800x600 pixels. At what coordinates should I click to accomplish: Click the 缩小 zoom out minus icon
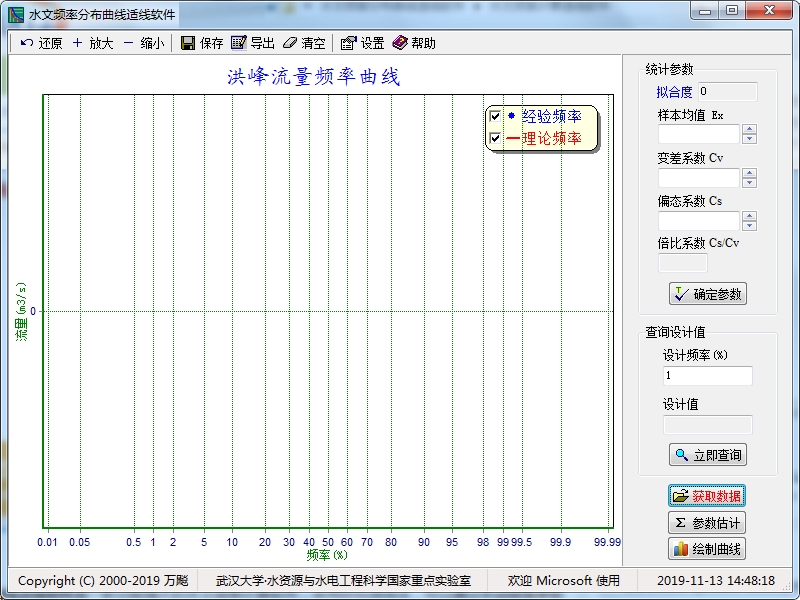(128, 43)
